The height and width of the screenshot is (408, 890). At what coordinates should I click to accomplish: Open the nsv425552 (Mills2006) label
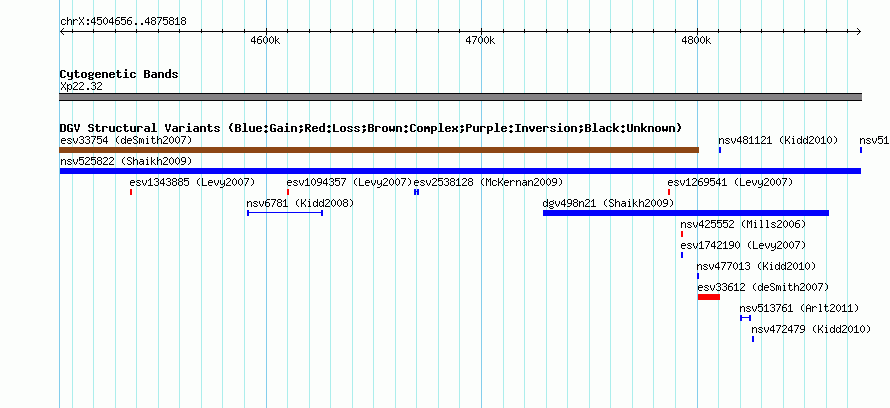coord(743,224)
